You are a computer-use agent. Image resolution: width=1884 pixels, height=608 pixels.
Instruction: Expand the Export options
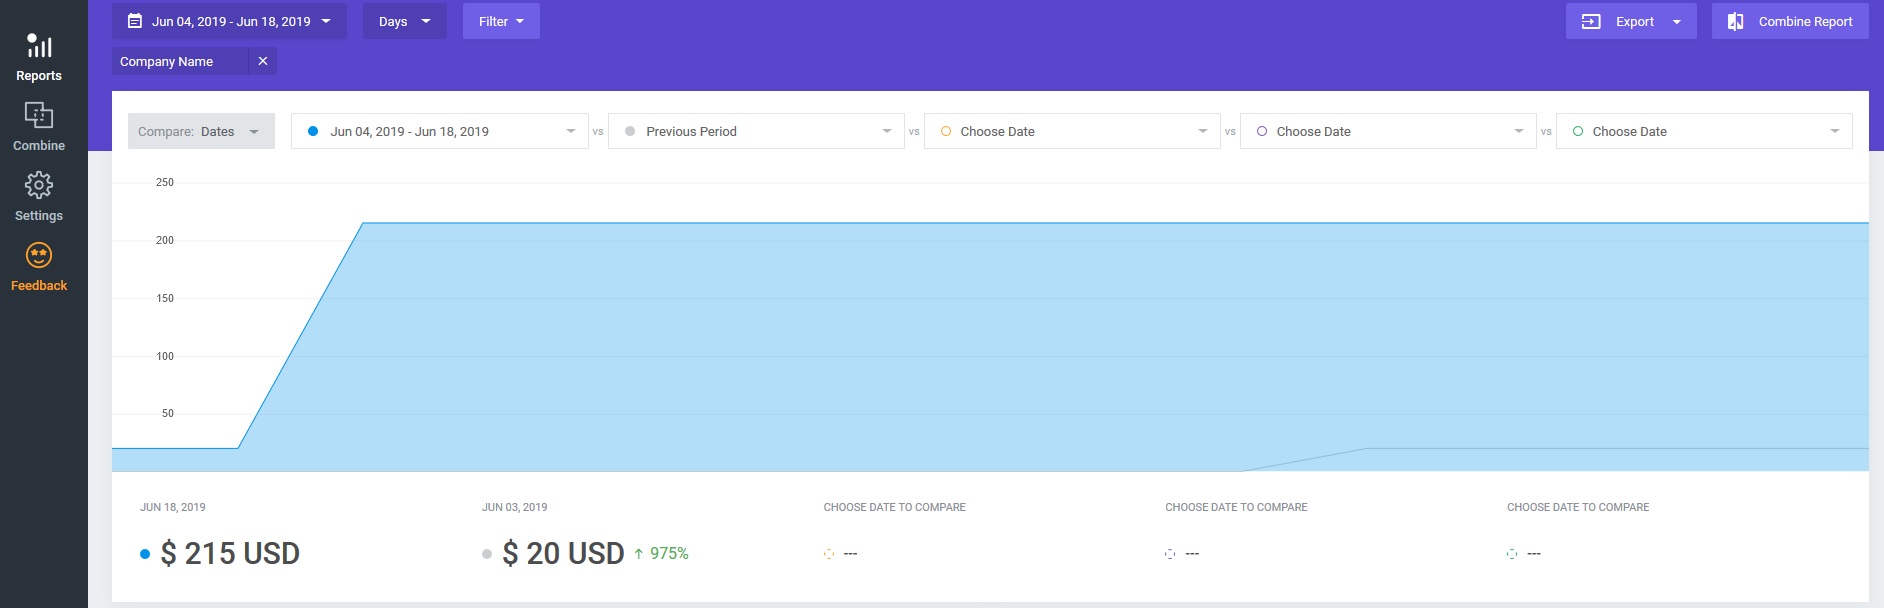pyautogui.click(x=1677, y=21)
